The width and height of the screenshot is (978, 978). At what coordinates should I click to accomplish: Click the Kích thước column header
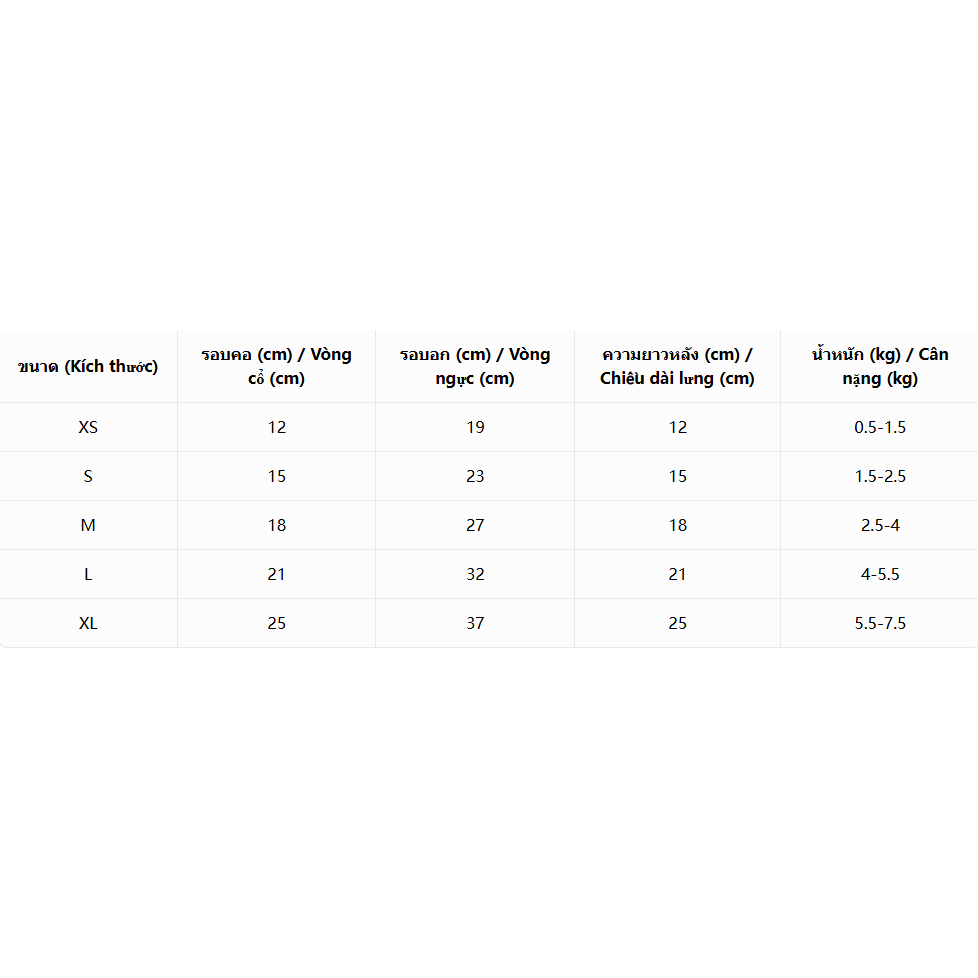point(88,366)
